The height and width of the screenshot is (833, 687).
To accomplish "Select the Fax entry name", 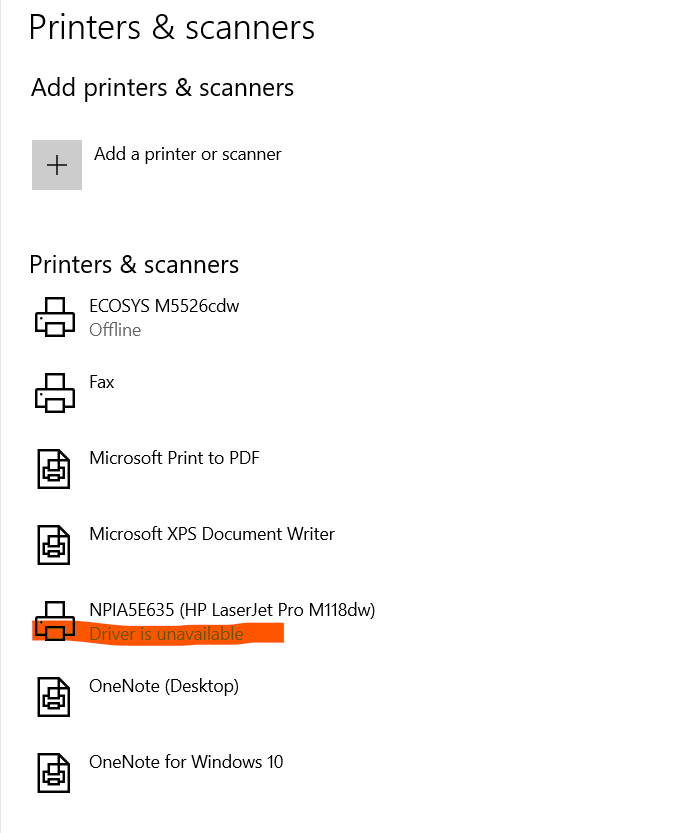I will coord(102,382).
